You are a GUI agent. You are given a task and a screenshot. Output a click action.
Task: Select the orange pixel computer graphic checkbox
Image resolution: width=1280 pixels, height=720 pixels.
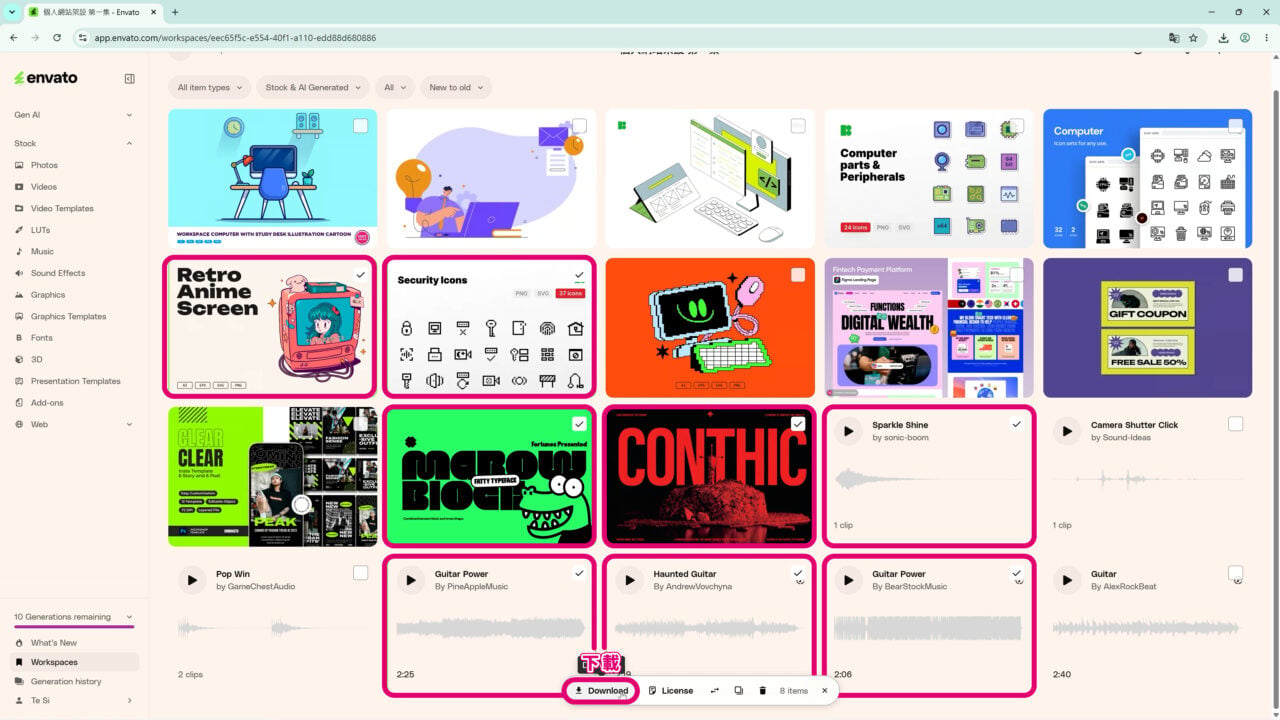(x=798, y=275)
